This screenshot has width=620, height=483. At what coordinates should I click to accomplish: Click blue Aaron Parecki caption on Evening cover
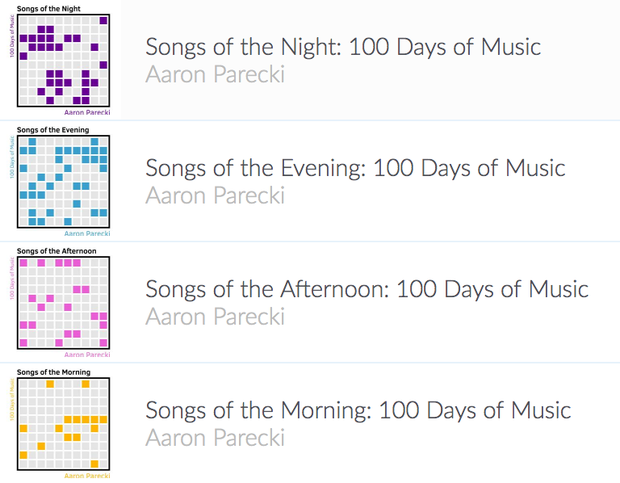(x=87, y=234)
